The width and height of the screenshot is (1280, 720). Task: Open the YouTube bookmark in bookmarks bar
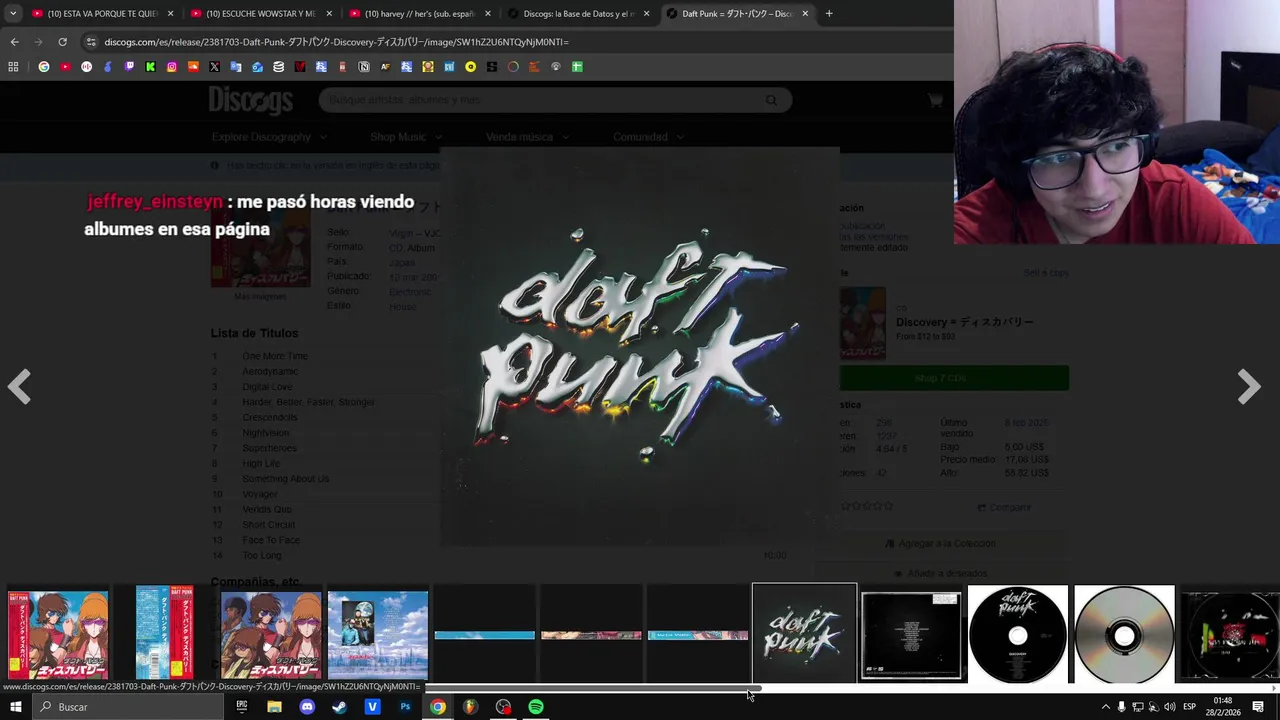point(65,67)
